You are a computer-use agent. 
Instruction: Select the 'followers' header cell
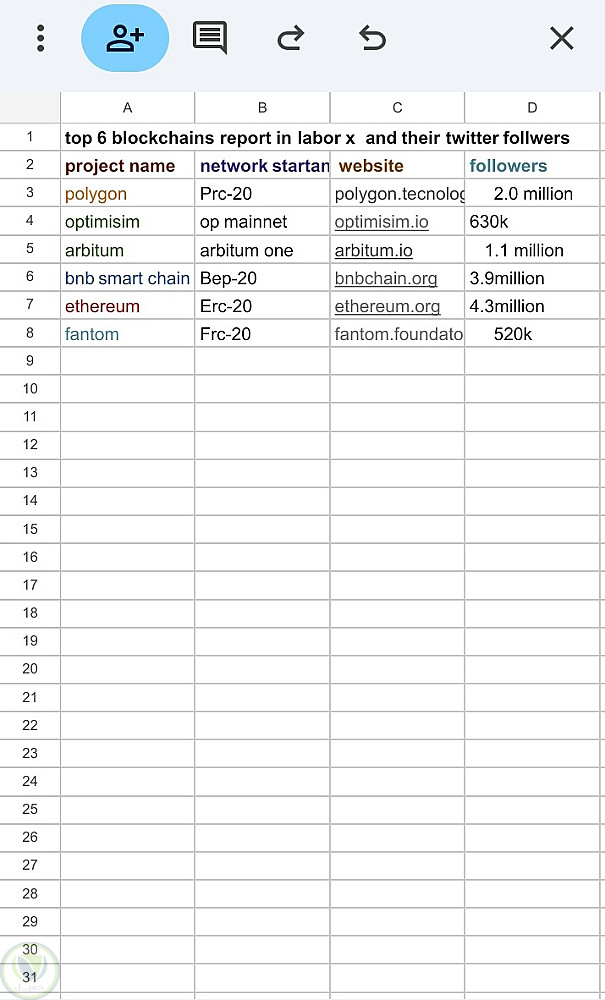click(x=532, y=165)
